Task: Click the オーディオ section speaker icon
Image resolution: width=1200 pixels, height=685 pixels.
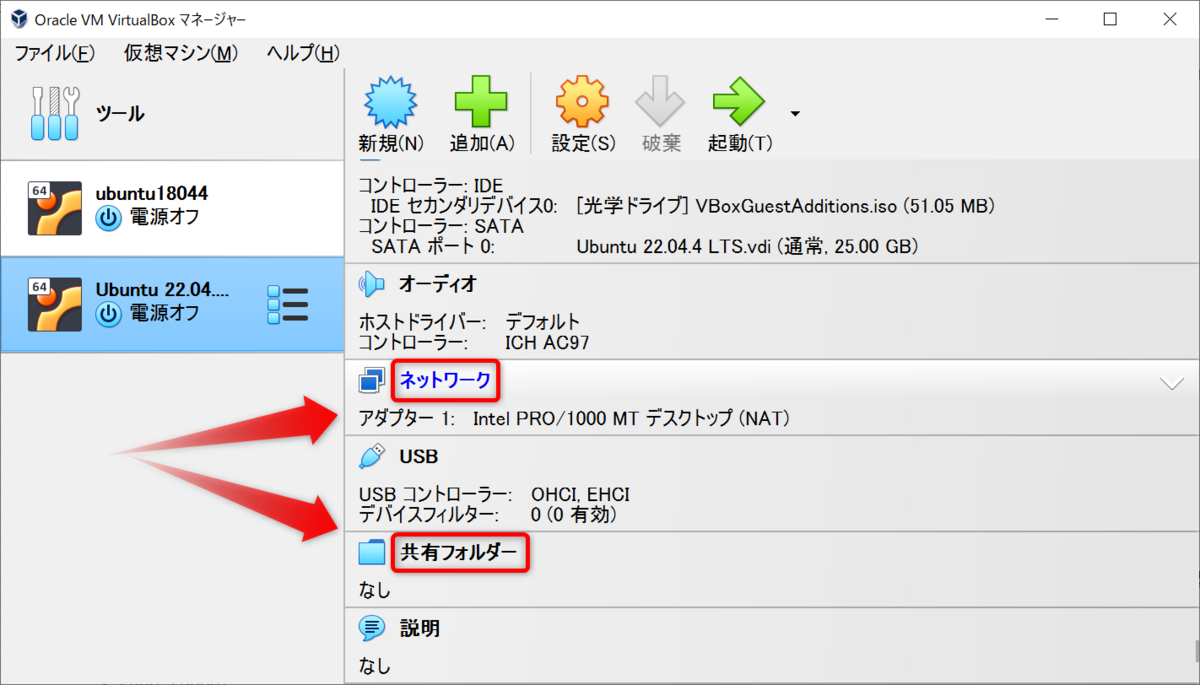Action: pos(372,284)
